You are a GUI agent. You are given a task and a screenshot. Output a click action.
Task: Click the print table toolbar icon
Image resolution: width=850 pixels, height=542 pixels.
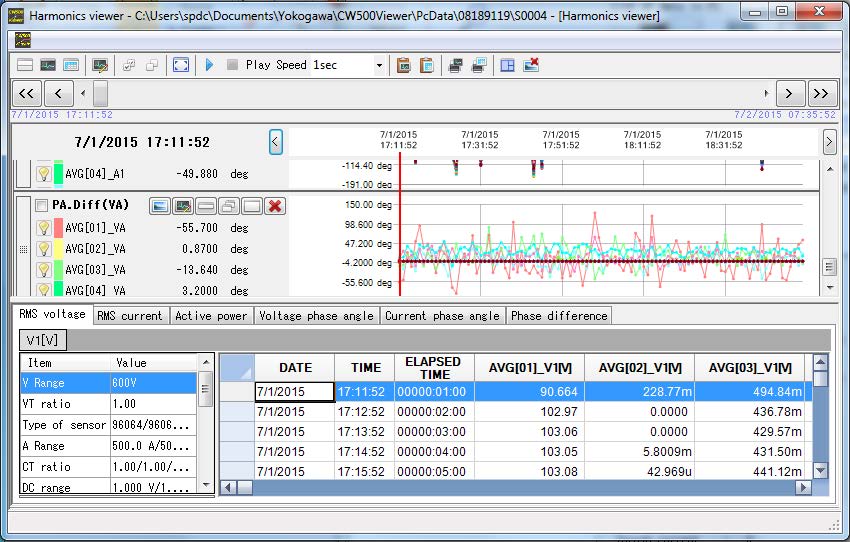[x=479, y=66]
